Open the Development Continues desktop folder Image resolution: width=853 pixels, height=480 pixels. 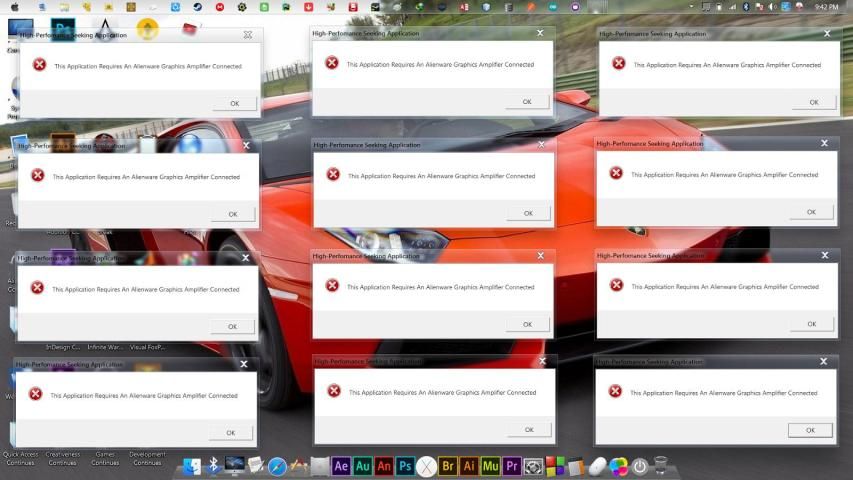(x=147, y=458)
